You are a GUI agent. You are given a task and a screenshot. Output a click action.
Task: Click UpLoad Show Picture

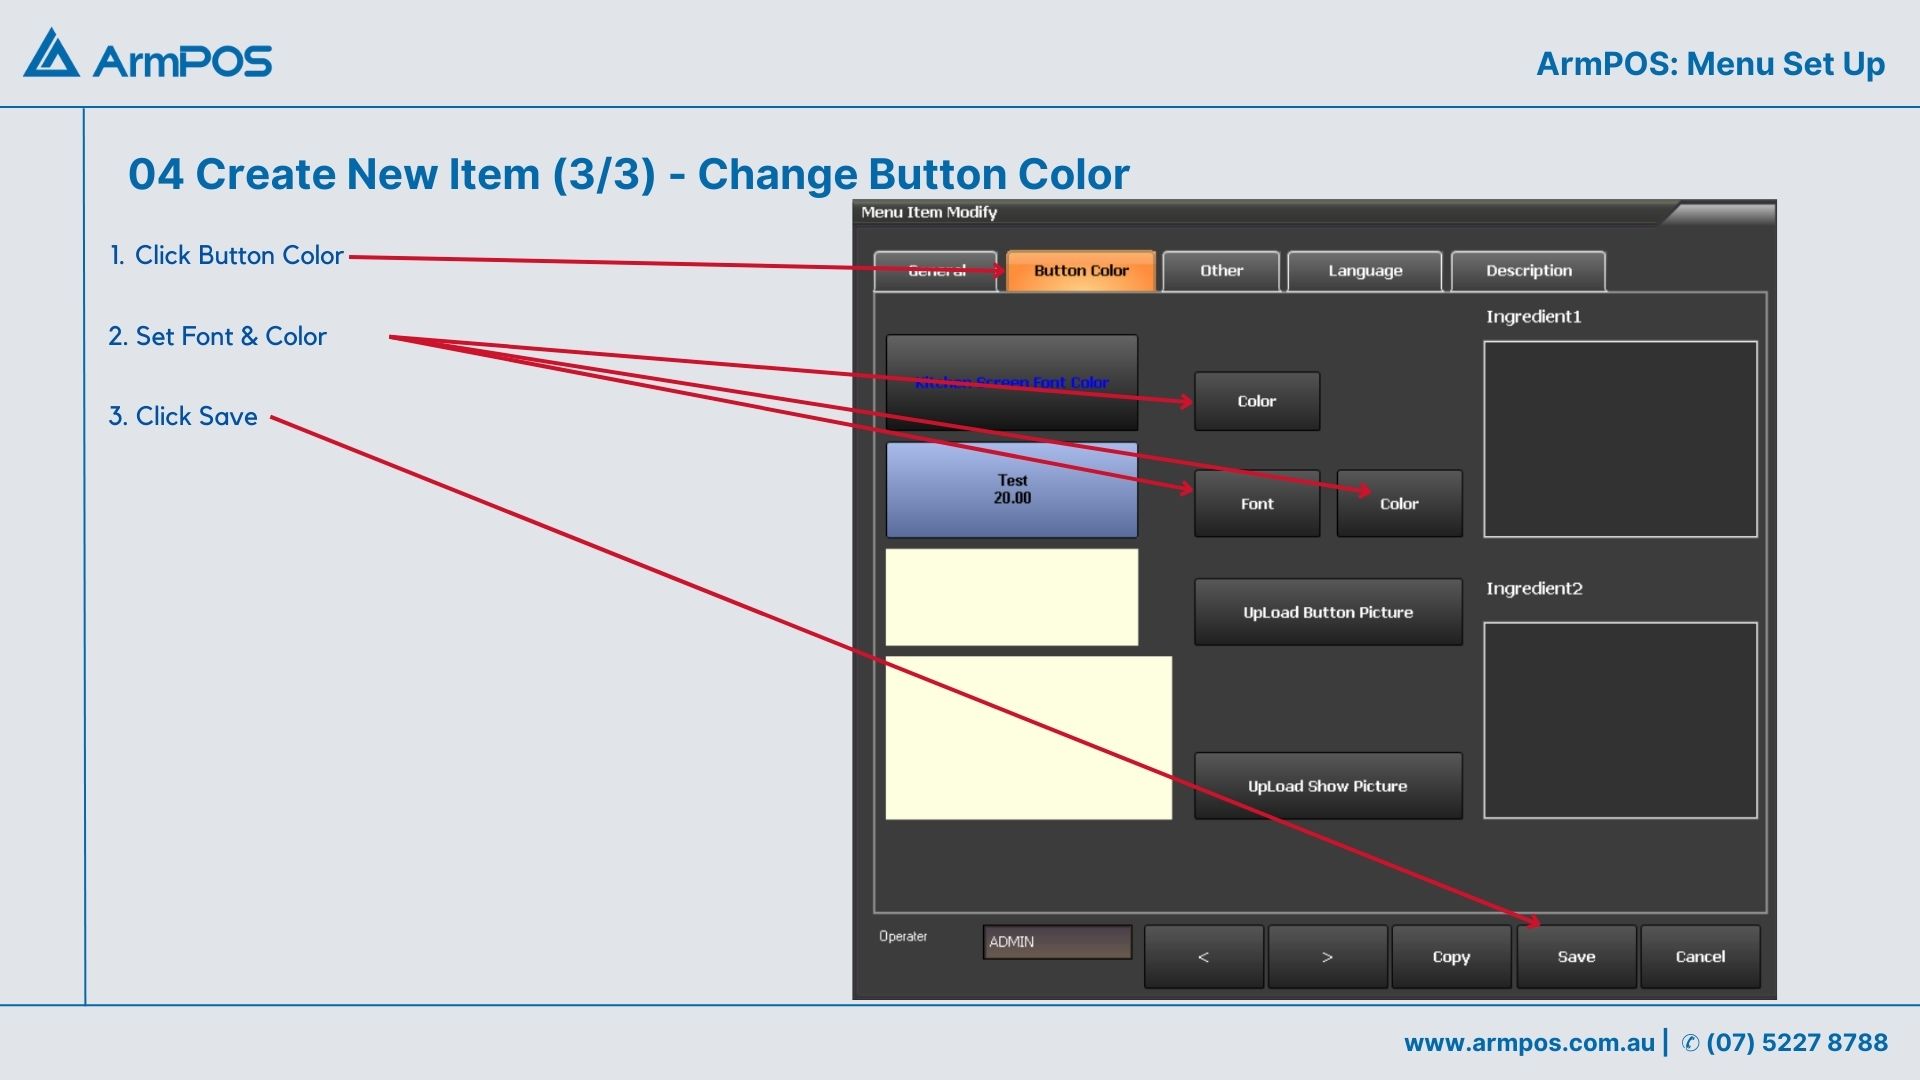[x=1327, y=786]
